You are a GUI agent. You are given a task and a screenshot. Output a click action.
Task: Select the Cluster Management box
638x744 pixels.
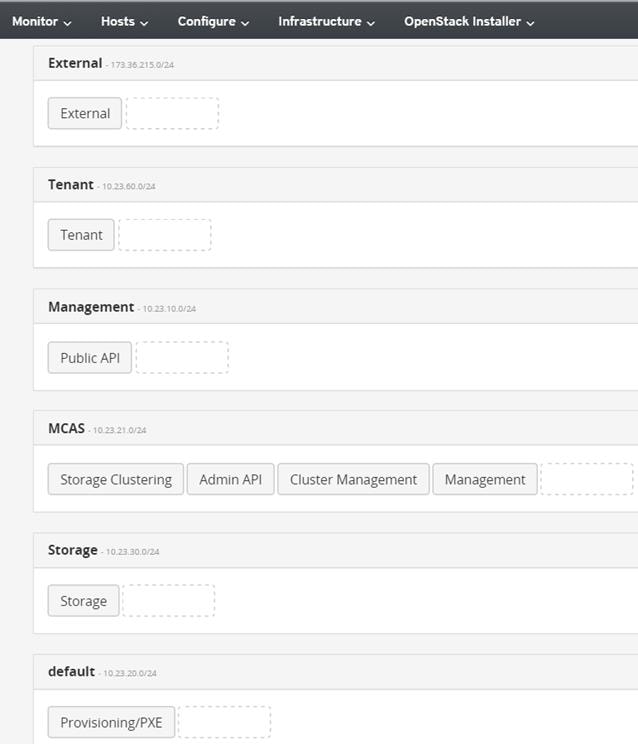(x=353, y=479)
